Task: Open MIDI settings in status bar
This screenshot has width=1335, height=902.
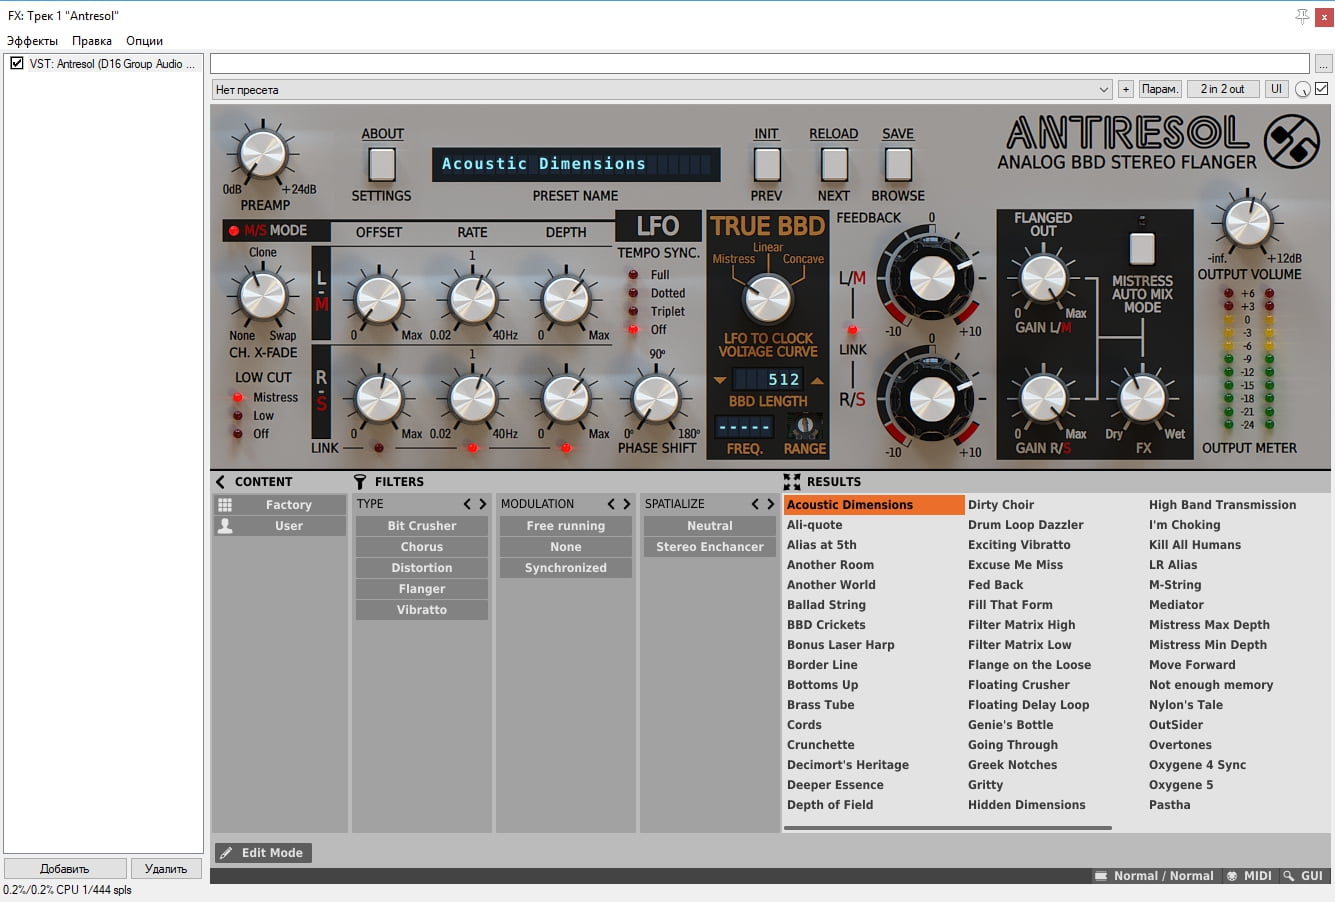Action: [1249, 876]
